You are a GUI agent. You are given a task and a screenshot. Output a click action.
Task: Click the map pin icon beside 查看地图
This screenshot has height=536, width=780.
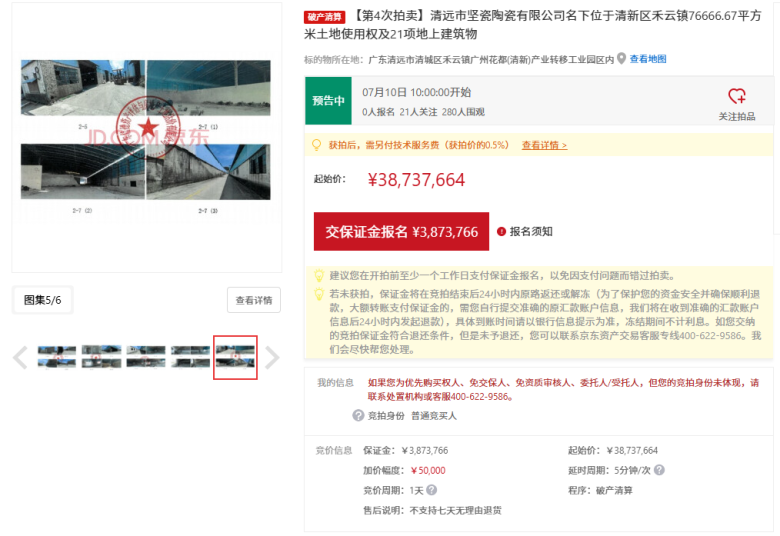click(x=622, y=59)
